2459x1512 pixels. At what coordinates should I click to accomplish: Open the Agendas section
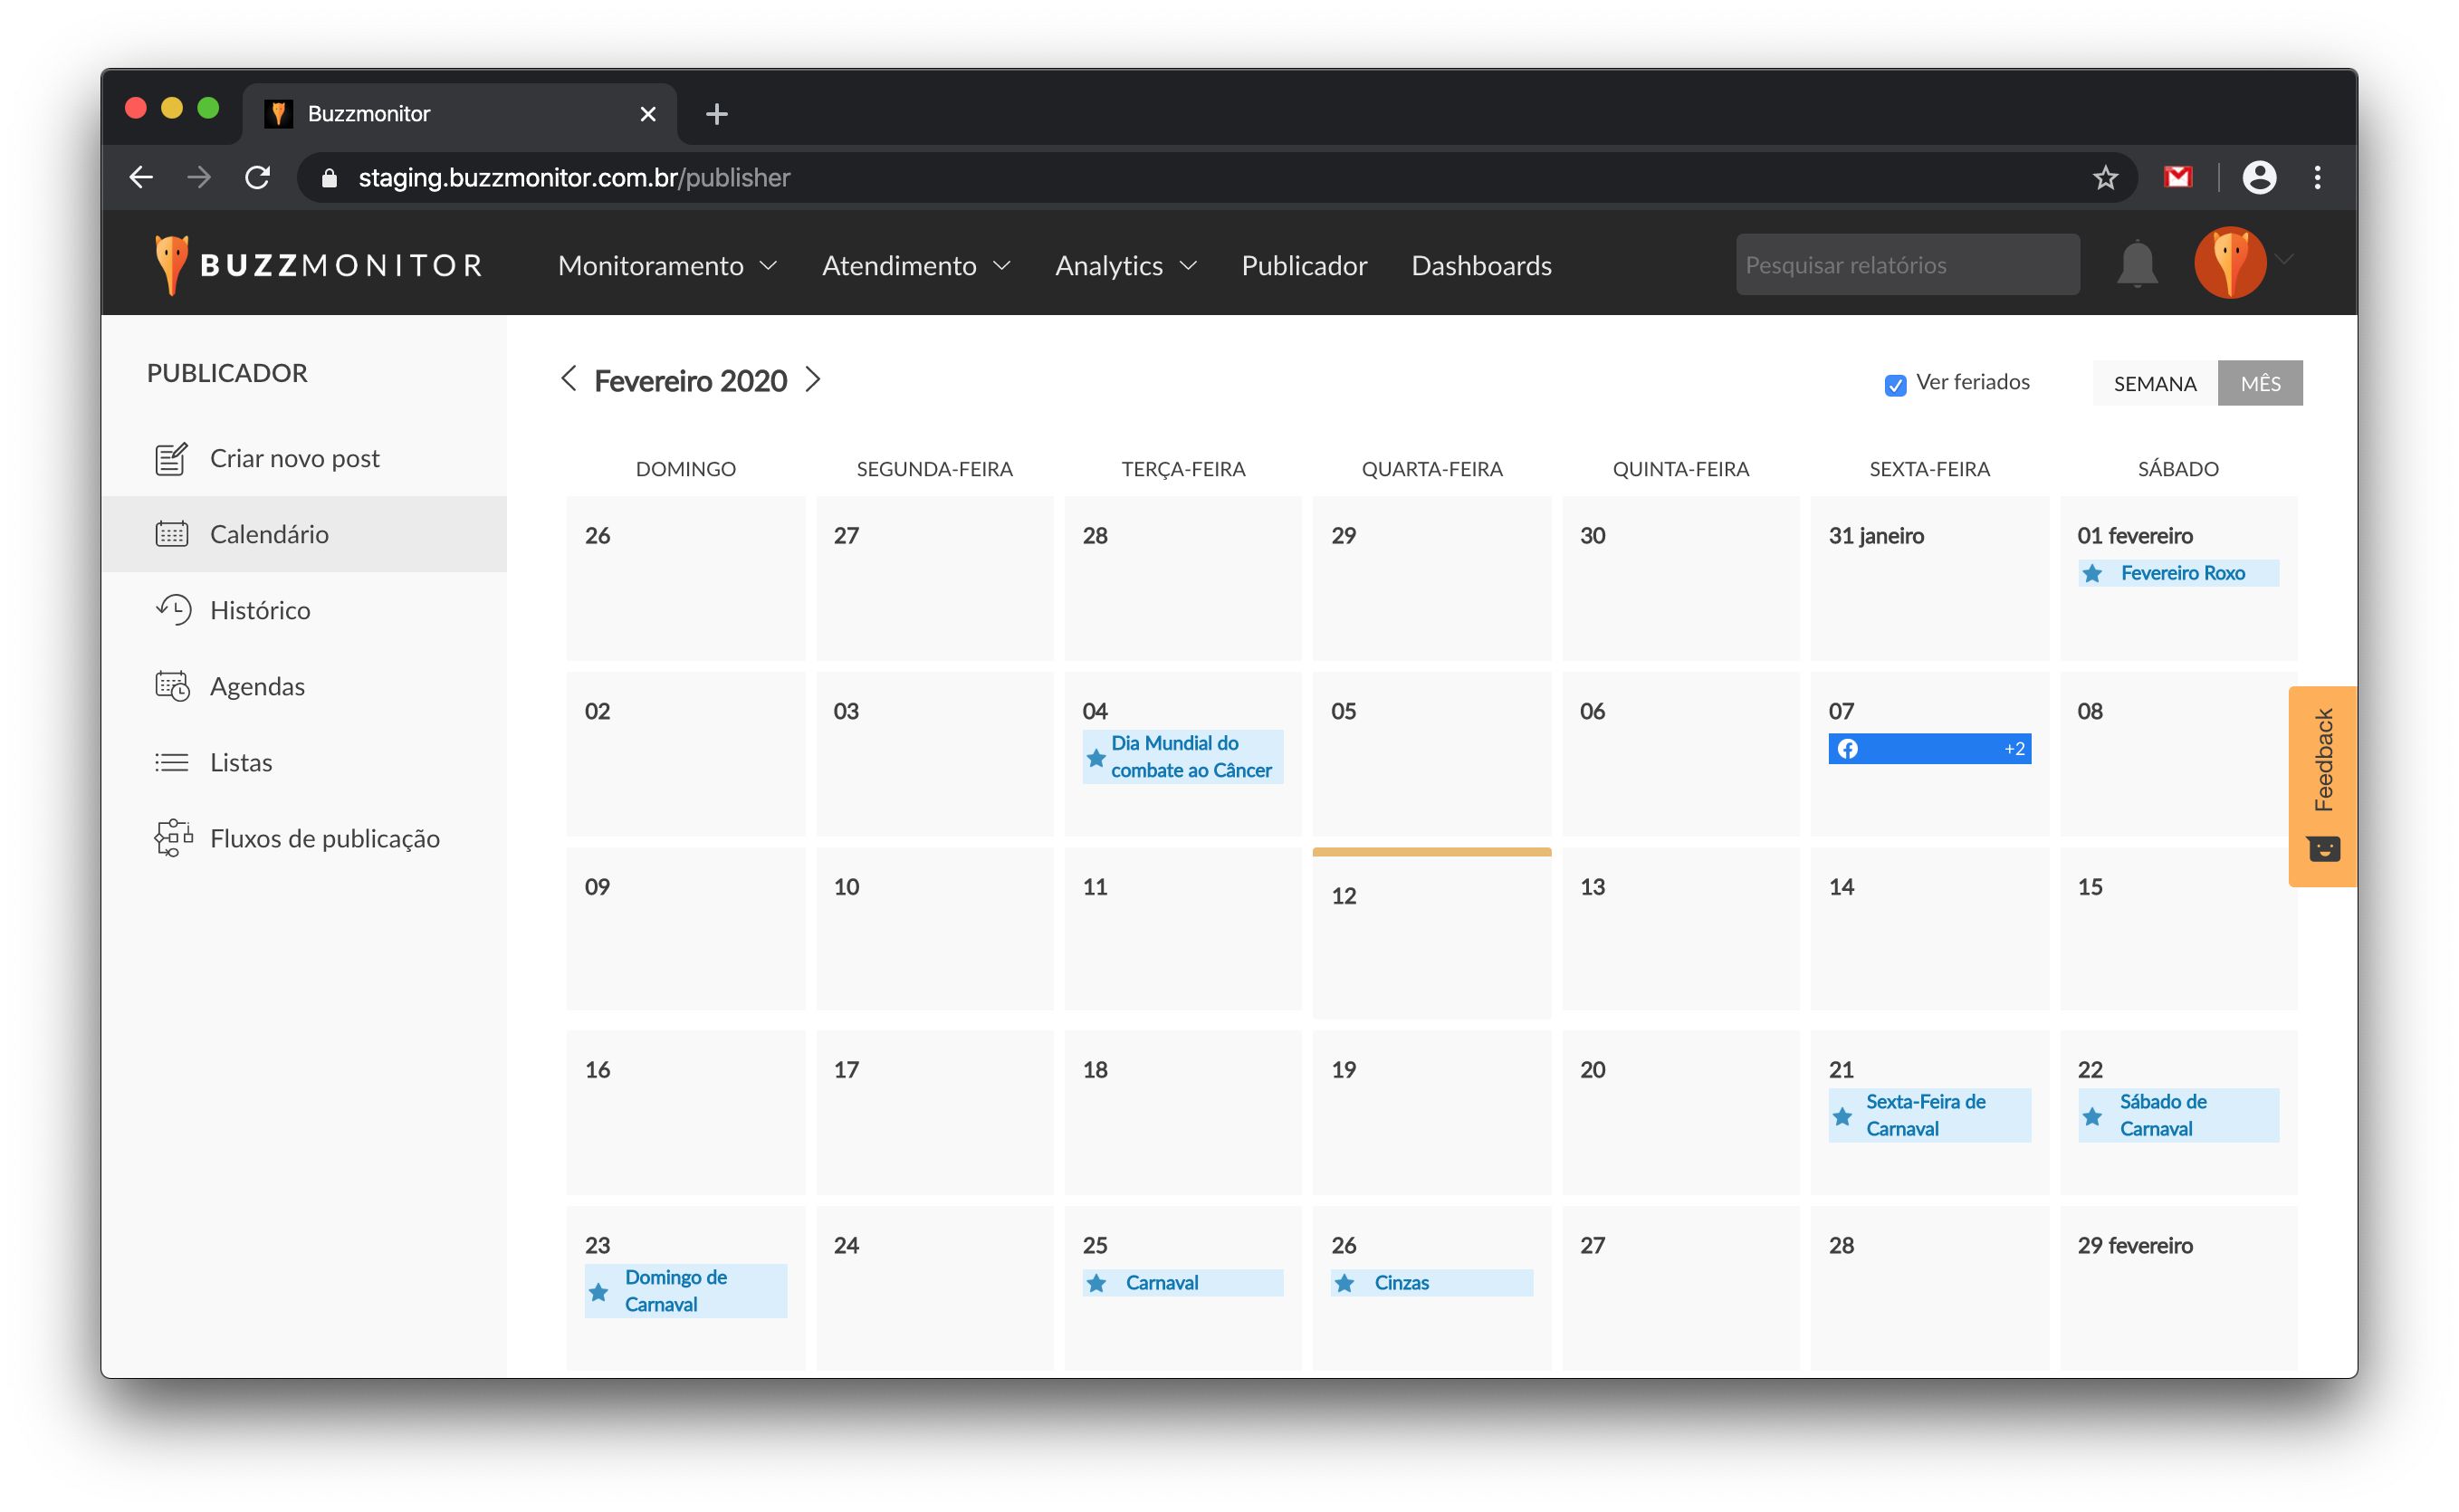[x=257, y=686]
